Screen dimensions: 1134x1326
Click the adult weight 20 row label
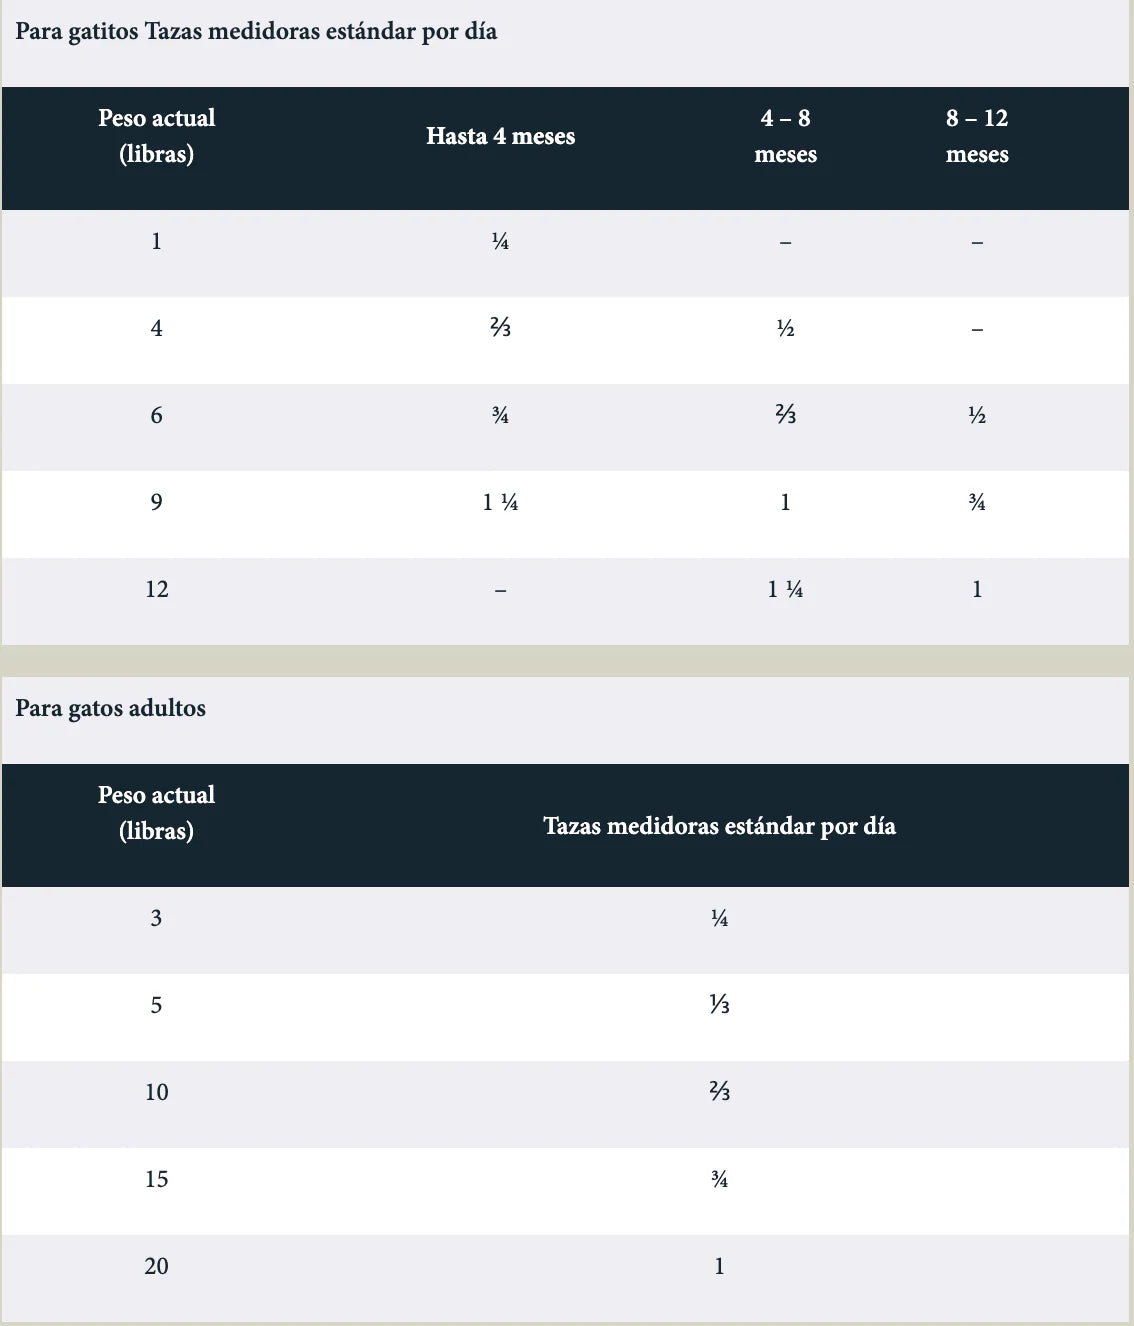[157, 1266]
